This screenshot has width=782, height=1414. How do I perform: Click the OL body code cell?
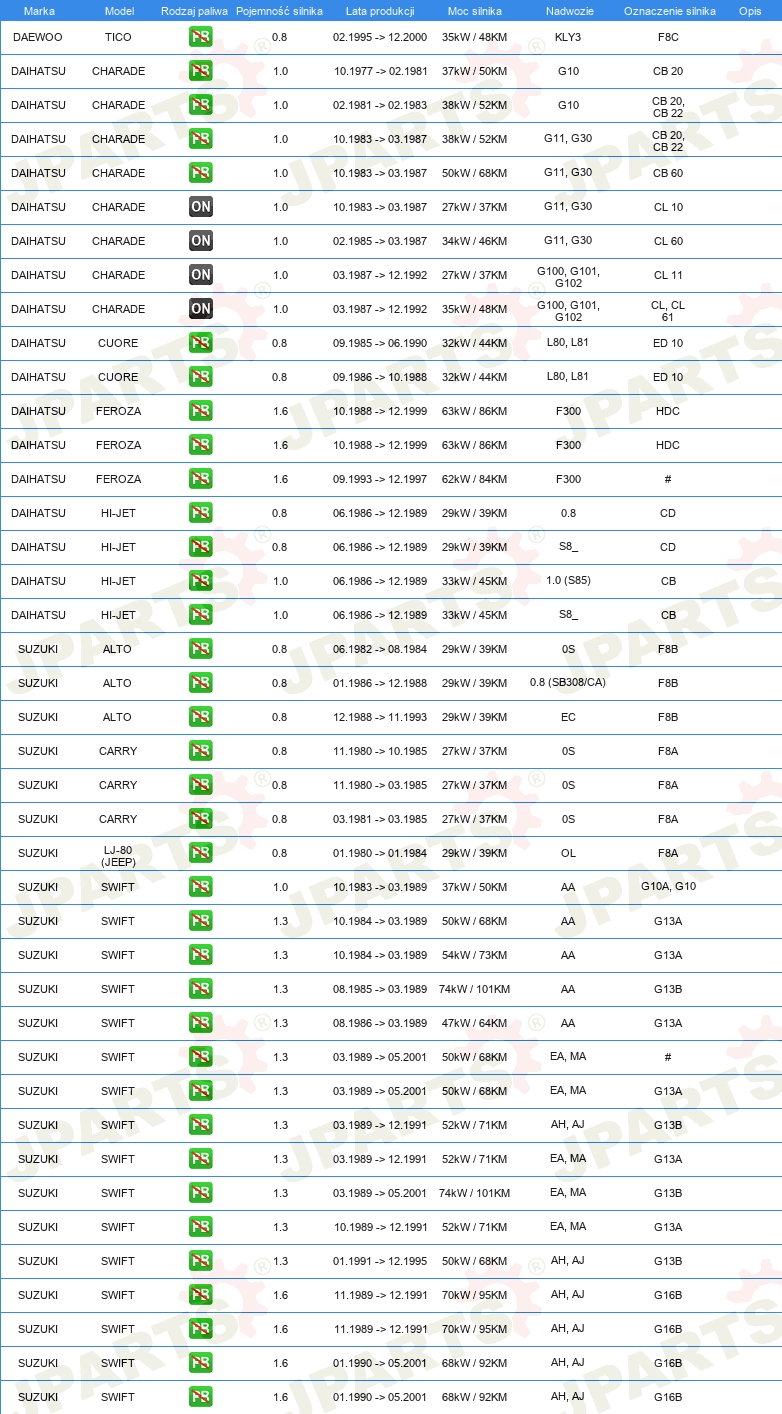coord(568,853)
